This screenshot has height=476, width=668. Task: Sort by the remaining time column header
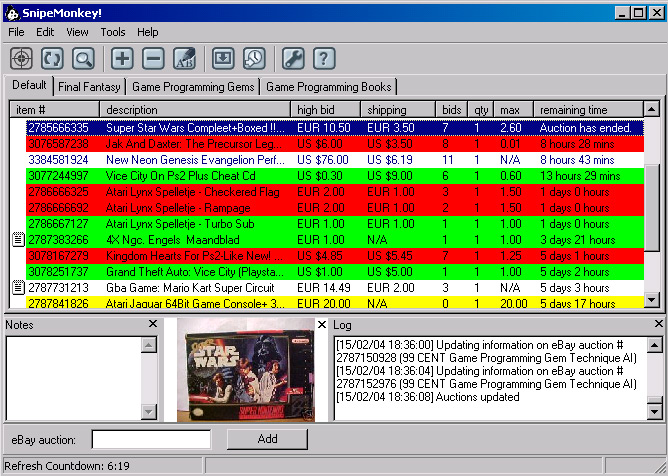click(x=588, y=110)
